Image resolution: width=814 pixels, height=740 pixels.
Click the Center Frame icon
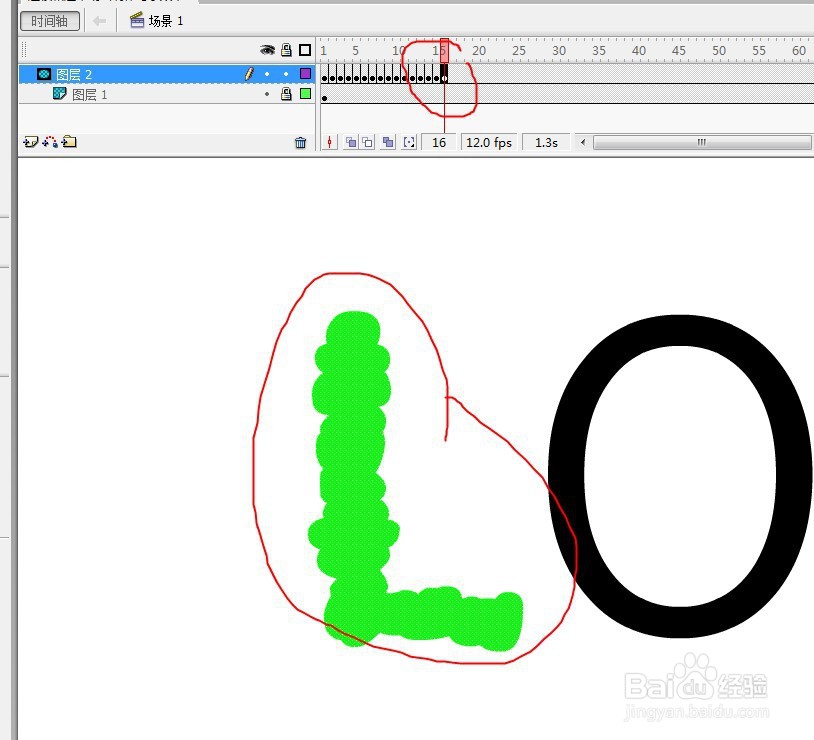pyautogui.click(x=329, y=142)
